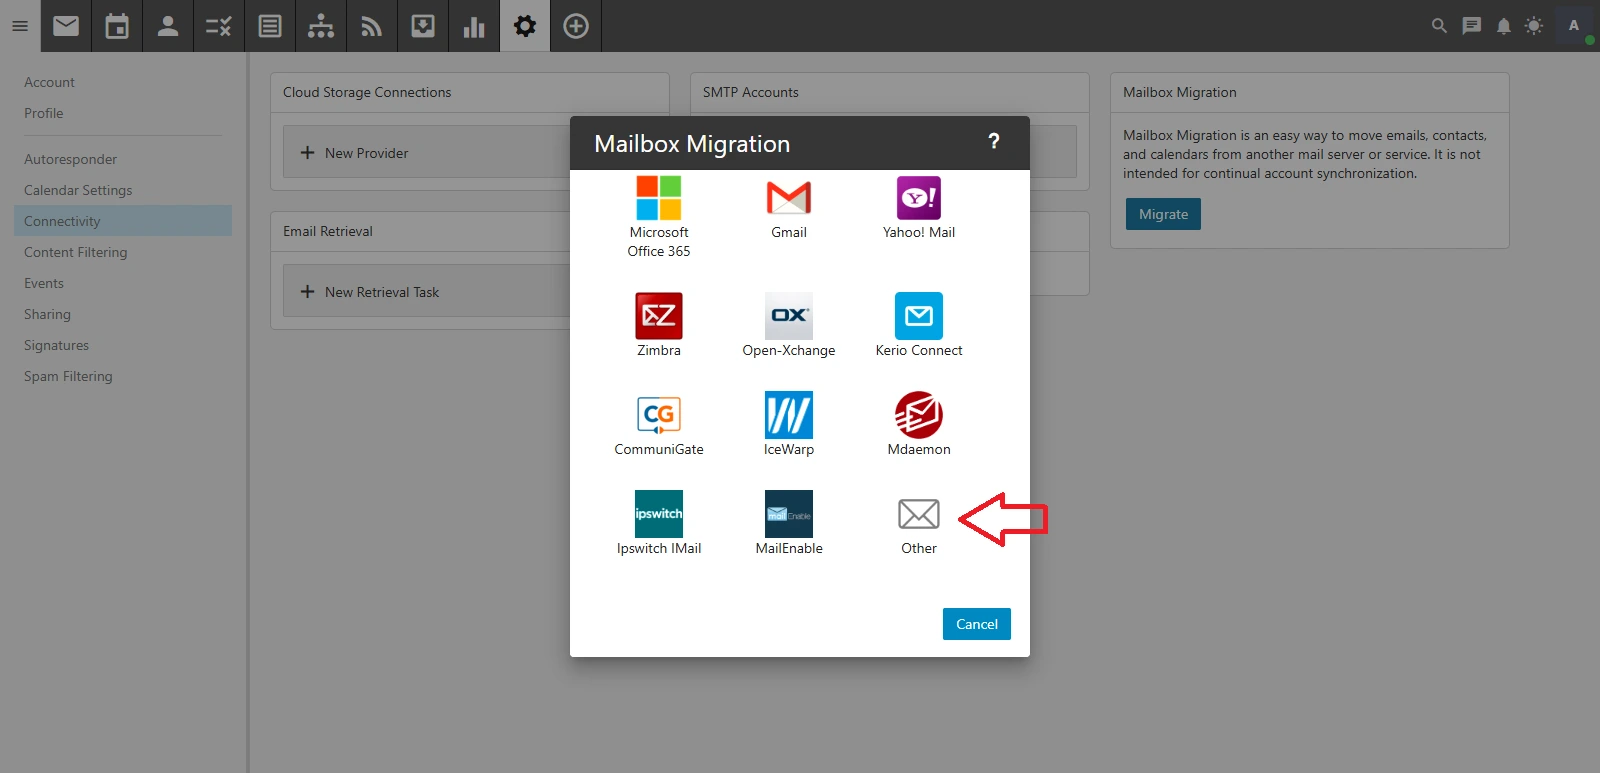Select Zimbra mail server icon
1600x773 pixels.
658,316
